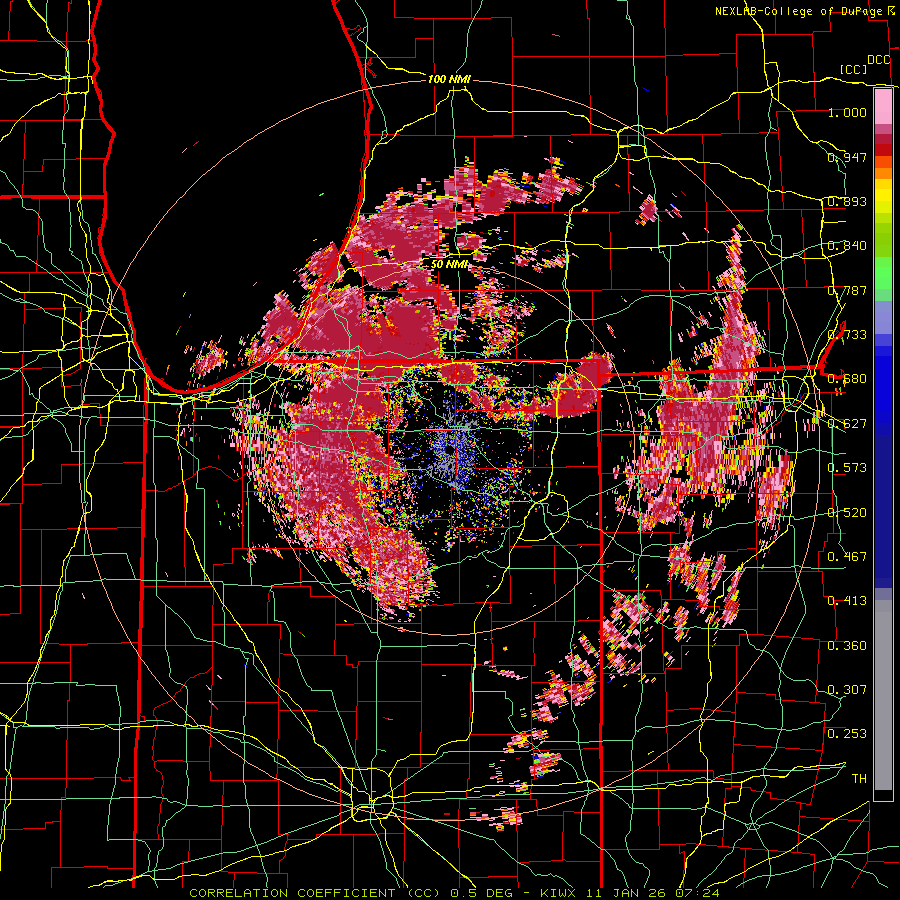
Task: Select the 1.000 scale value
Action: coord(847,112)
